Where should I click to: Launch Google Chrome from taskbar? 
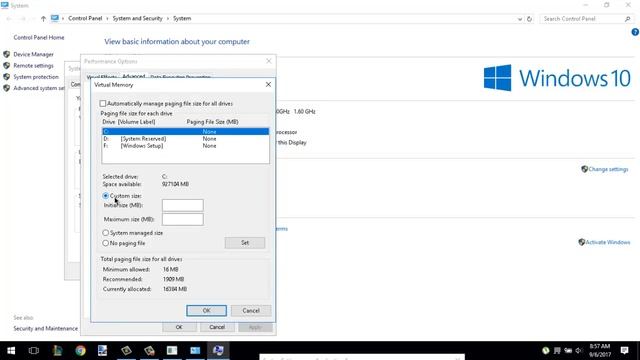[80, 350]
